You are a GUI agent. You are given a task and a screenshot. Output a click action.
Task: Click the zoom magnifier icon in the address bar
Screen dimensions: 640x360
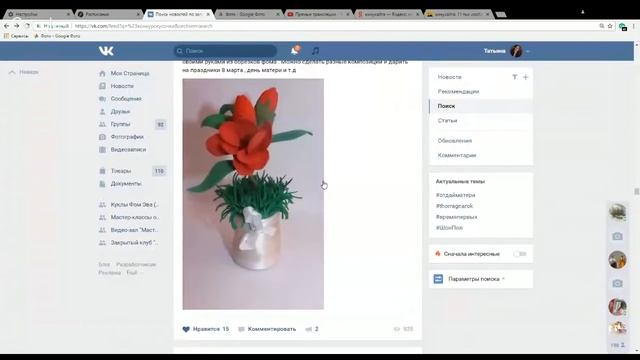click(602, 26)
